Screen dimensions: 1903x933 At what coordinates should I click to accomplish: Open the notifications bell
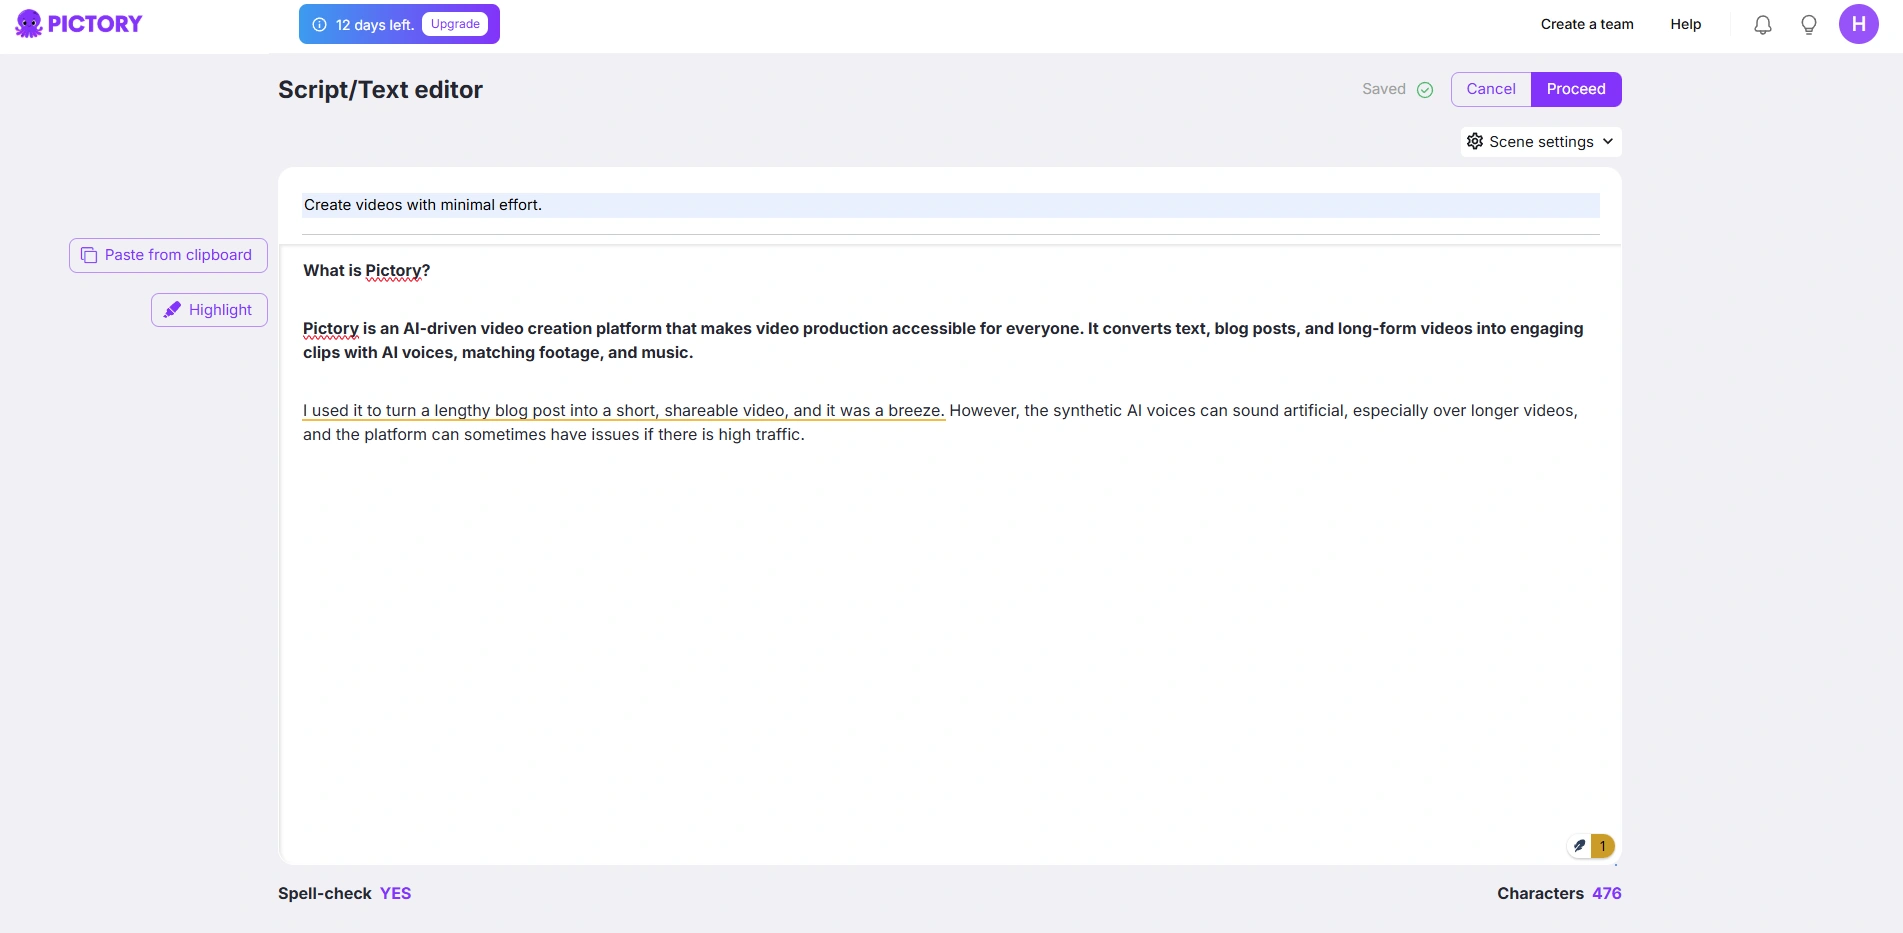pos(1762,25)
